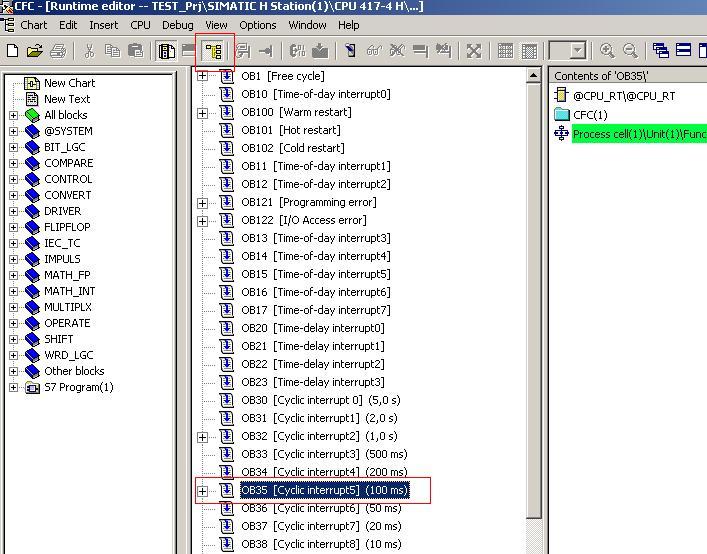Open the View menu
This screenshot has height=554, width=707.
point(216,25)
